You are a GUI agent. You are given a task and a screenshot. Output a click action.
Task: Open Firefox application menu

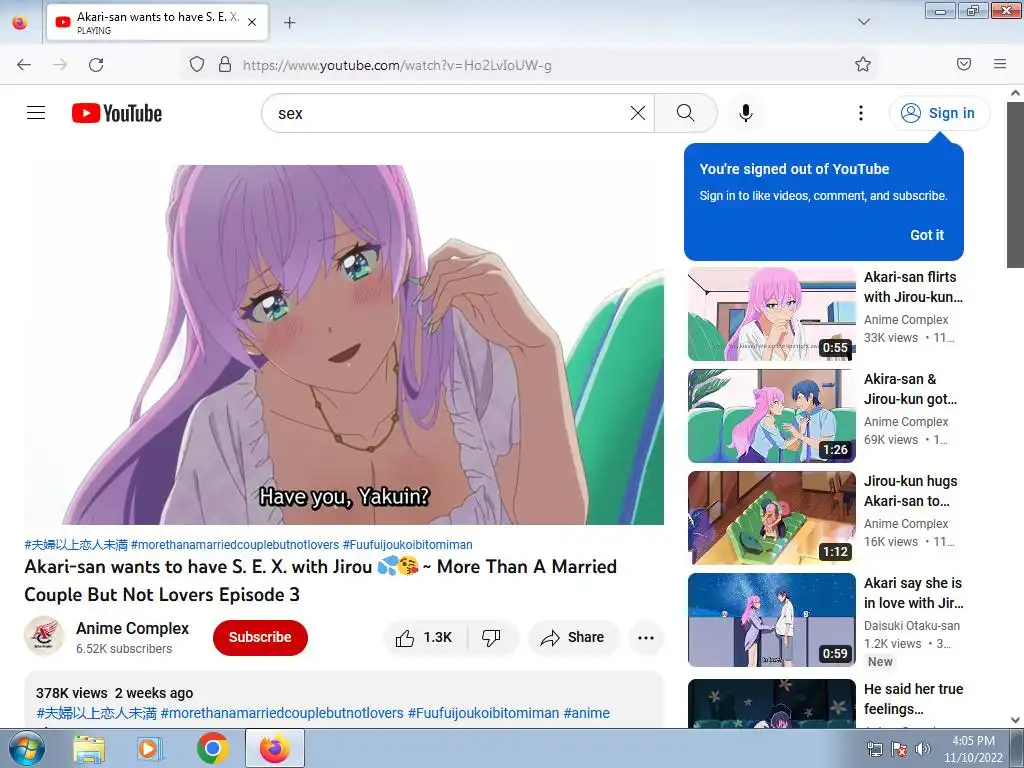click(x=1000, y=64)
